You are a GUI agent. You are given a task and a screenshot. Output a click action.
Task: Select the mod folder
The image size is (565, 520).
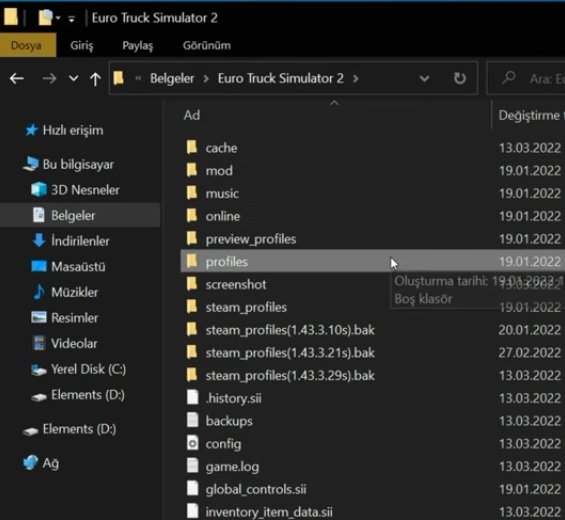(219, 171)
